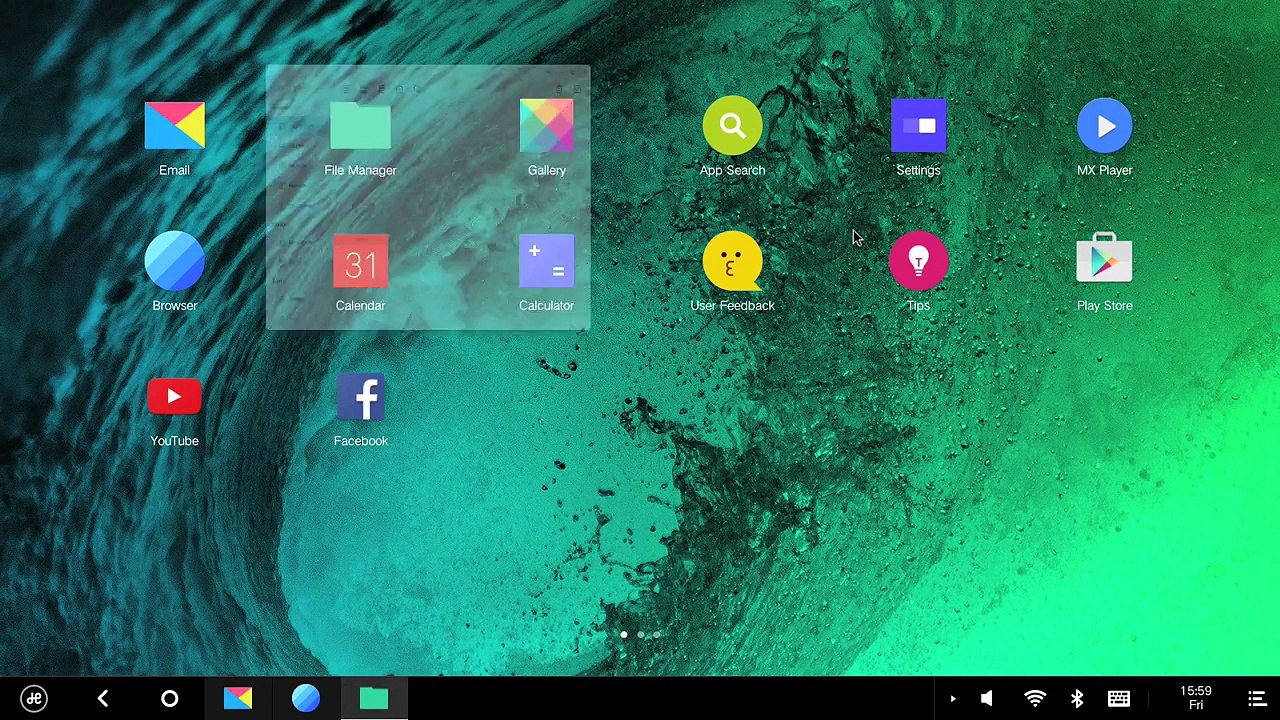Open User Feedback
1280x720 pixels.
(732, 272)
